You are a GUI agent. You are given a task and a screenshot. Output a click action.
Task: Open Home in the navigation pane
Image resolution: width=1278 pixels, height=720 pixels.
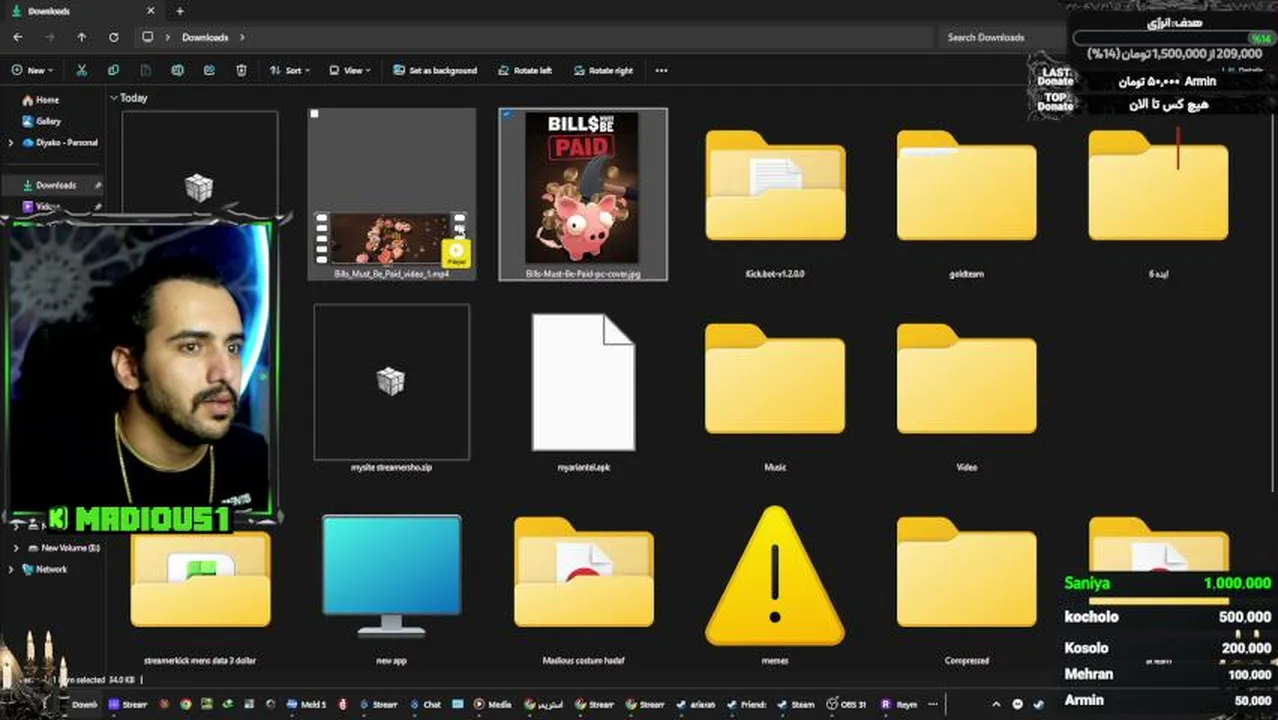click(40, 100)
